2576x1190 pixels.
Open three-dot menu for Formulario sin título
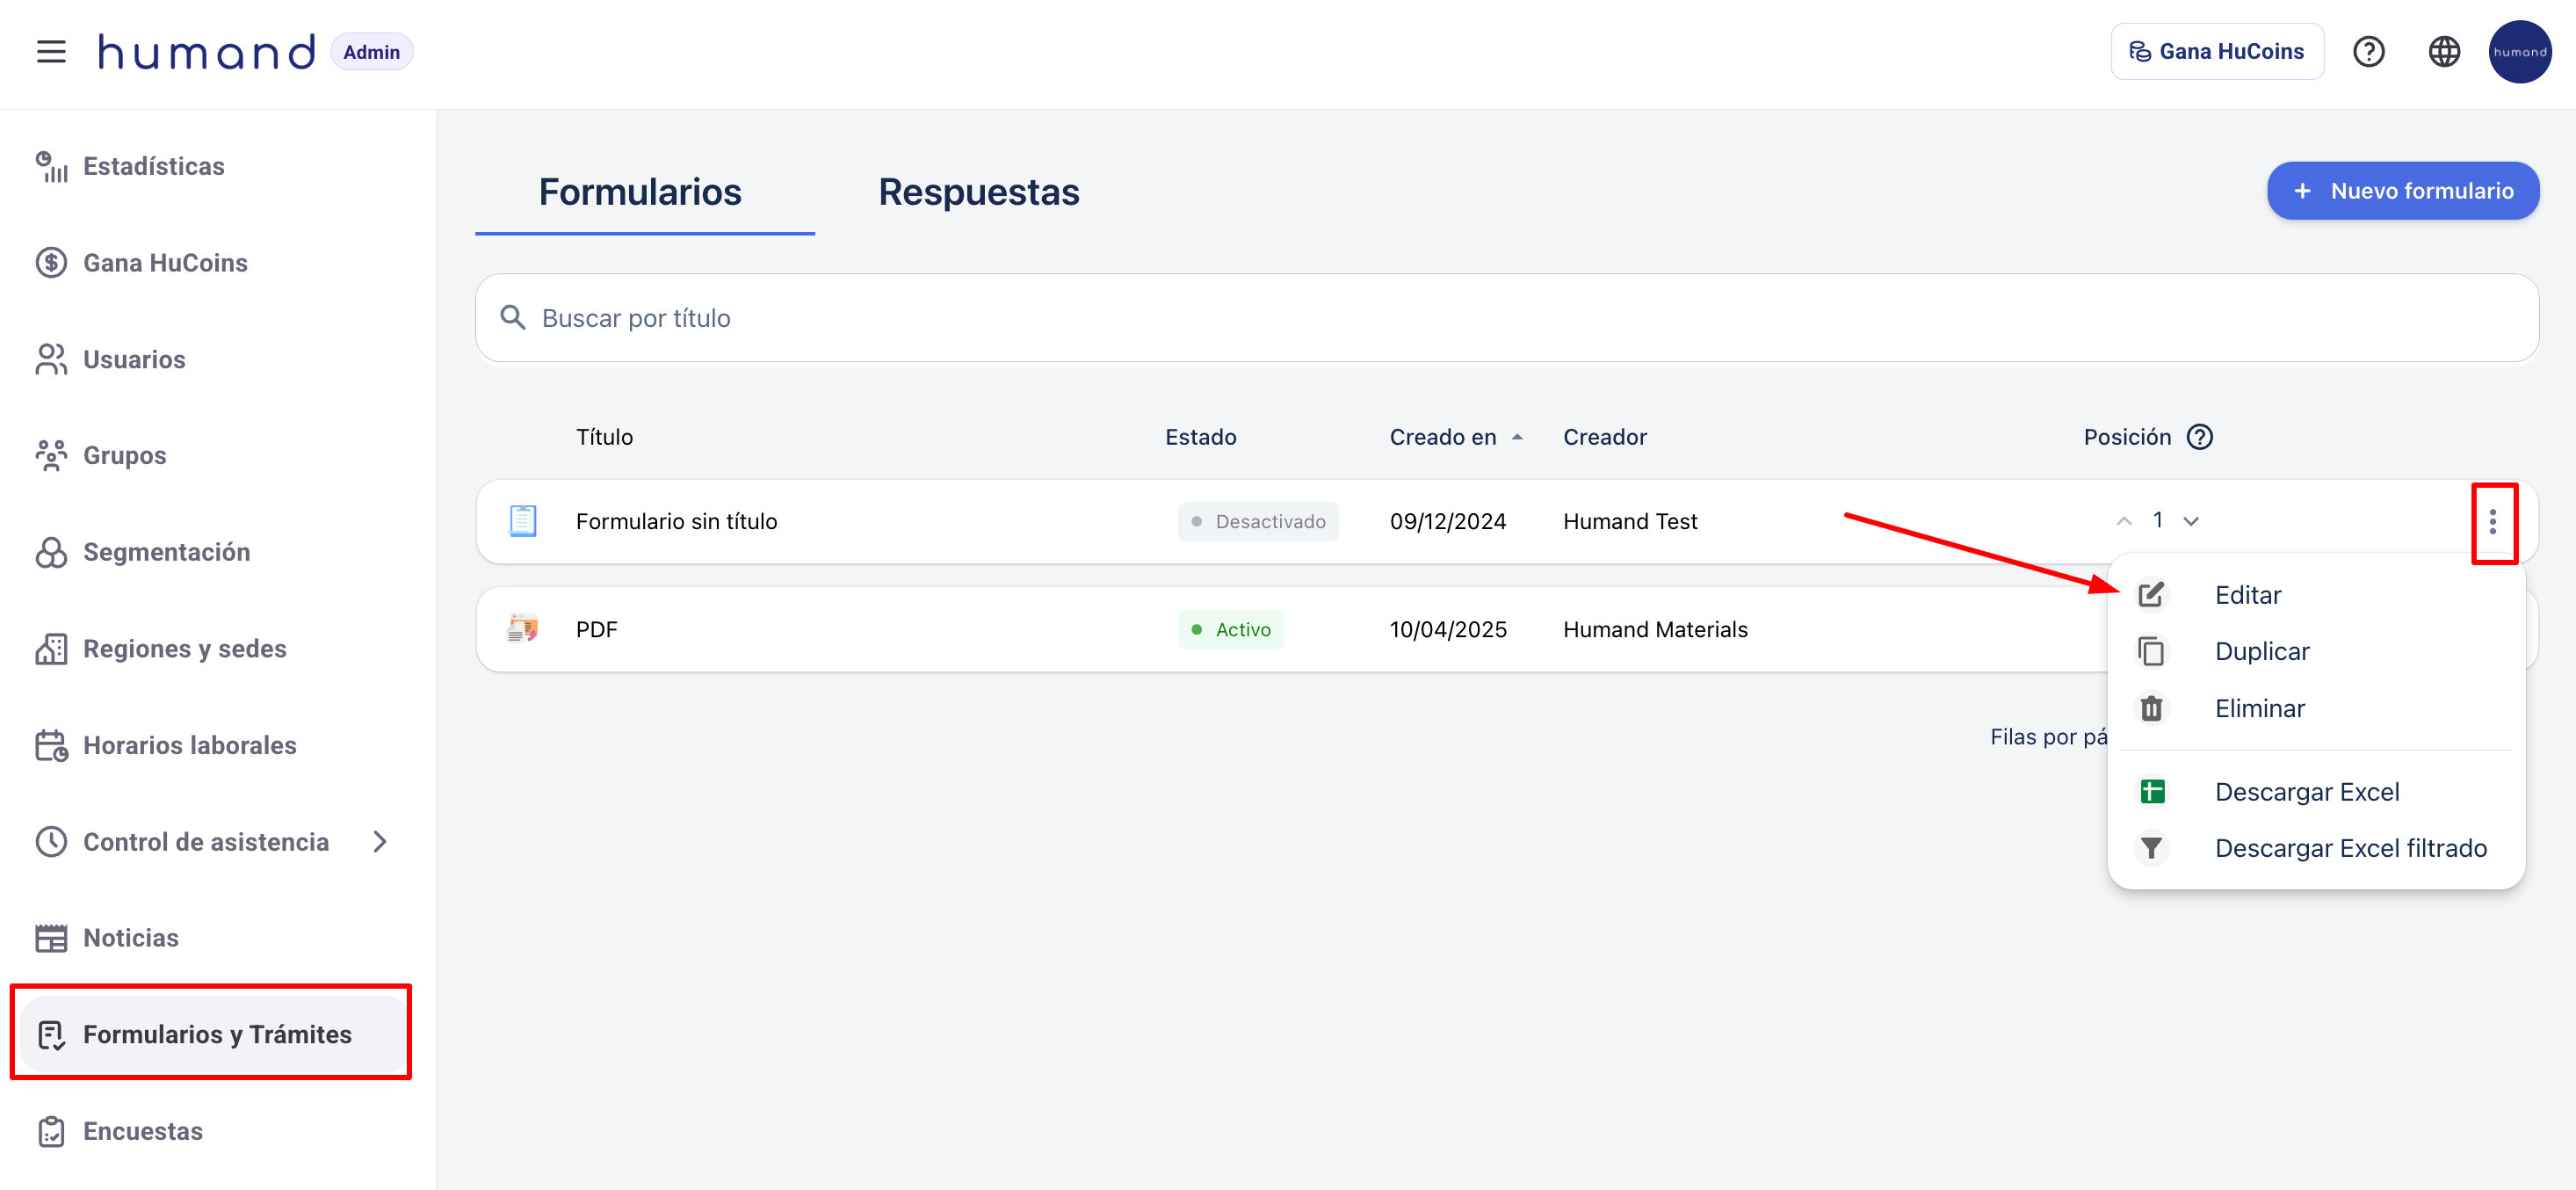click(x=2492, y=522)
